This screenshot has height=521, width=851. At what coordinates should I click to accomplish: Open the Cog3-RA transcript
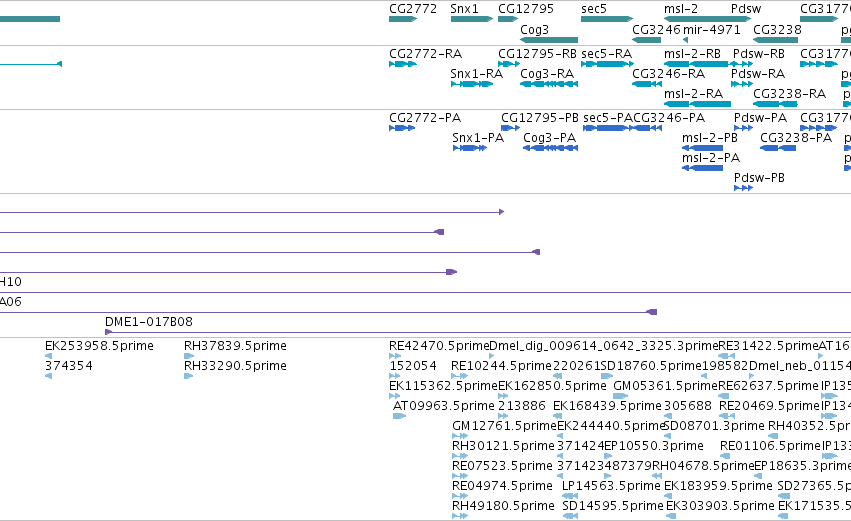[x=547, y=74]
